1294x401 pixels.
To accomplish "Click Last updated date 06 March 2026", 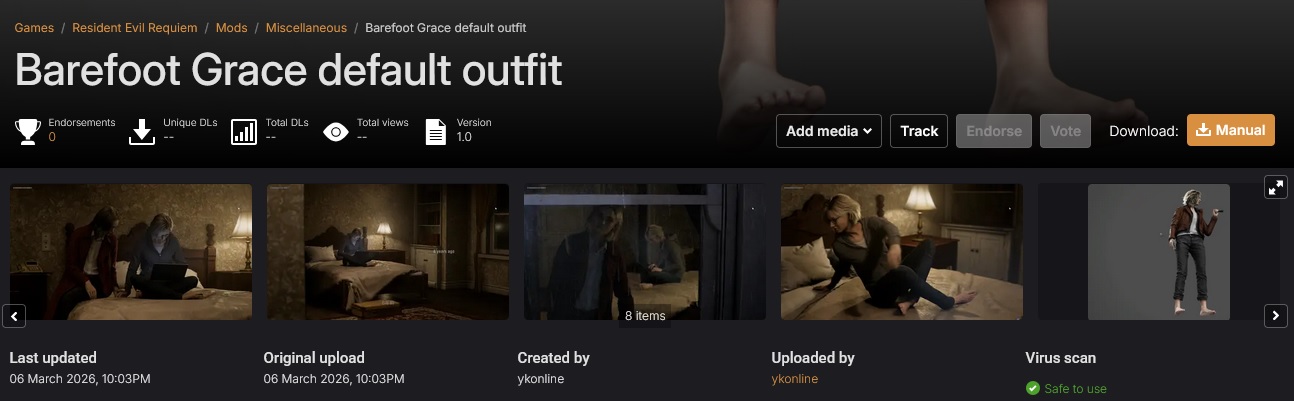I will pos(80,379).
